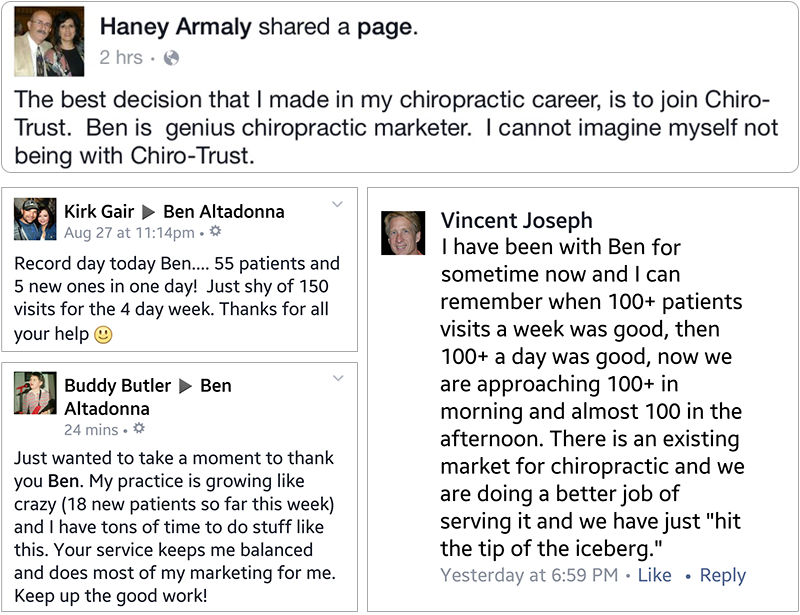The width and height of the screenshot is (800, 615).
Task: Open Buddy Butler's profile photo
Action: click(35, 393)
